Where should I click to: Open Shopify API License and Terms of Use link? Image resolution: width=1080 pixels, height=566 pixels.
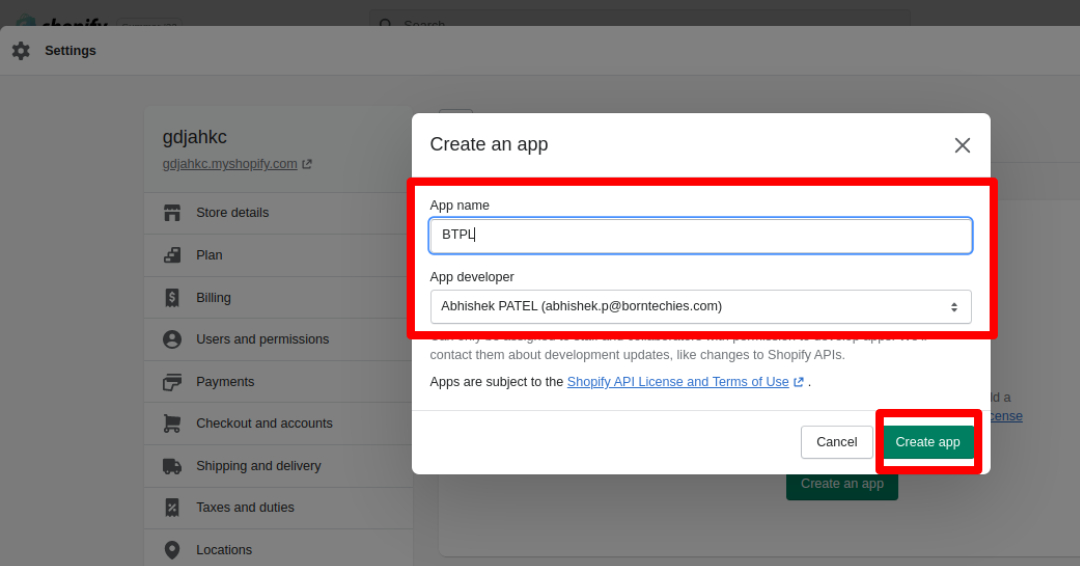click(x=678, y=382)
